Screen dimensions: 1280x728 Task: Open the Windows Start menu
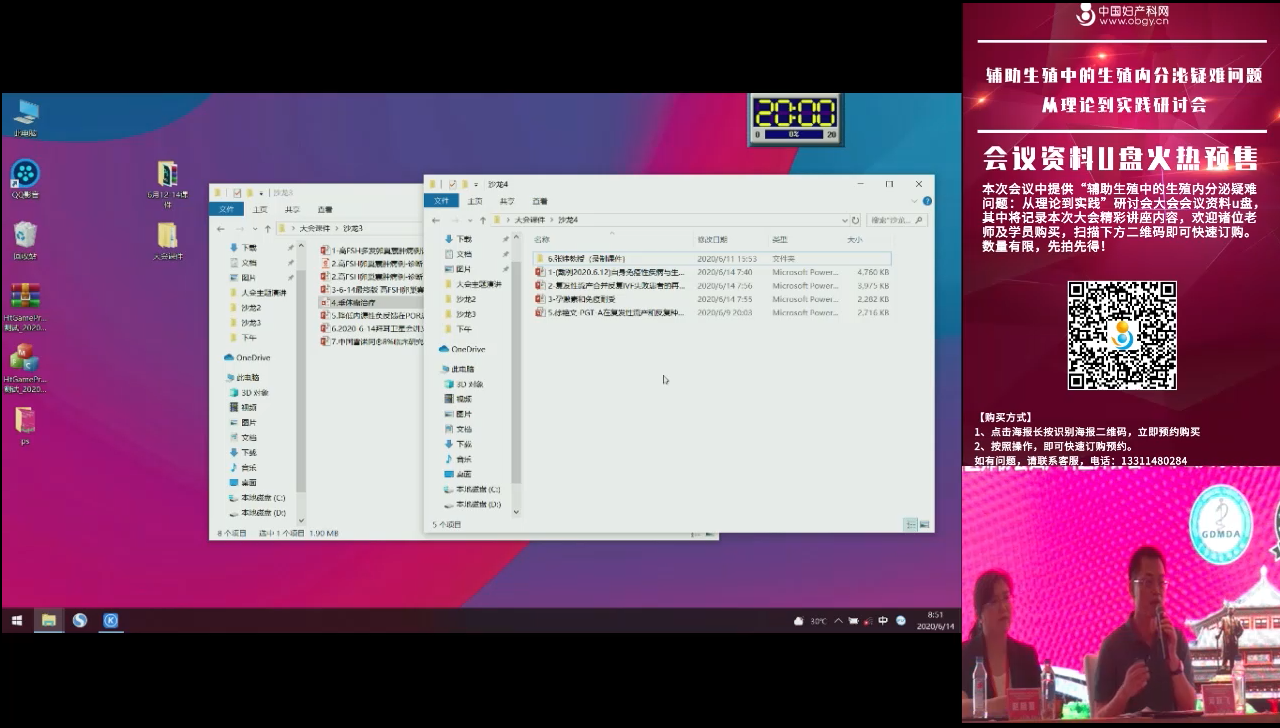(17, 620)
